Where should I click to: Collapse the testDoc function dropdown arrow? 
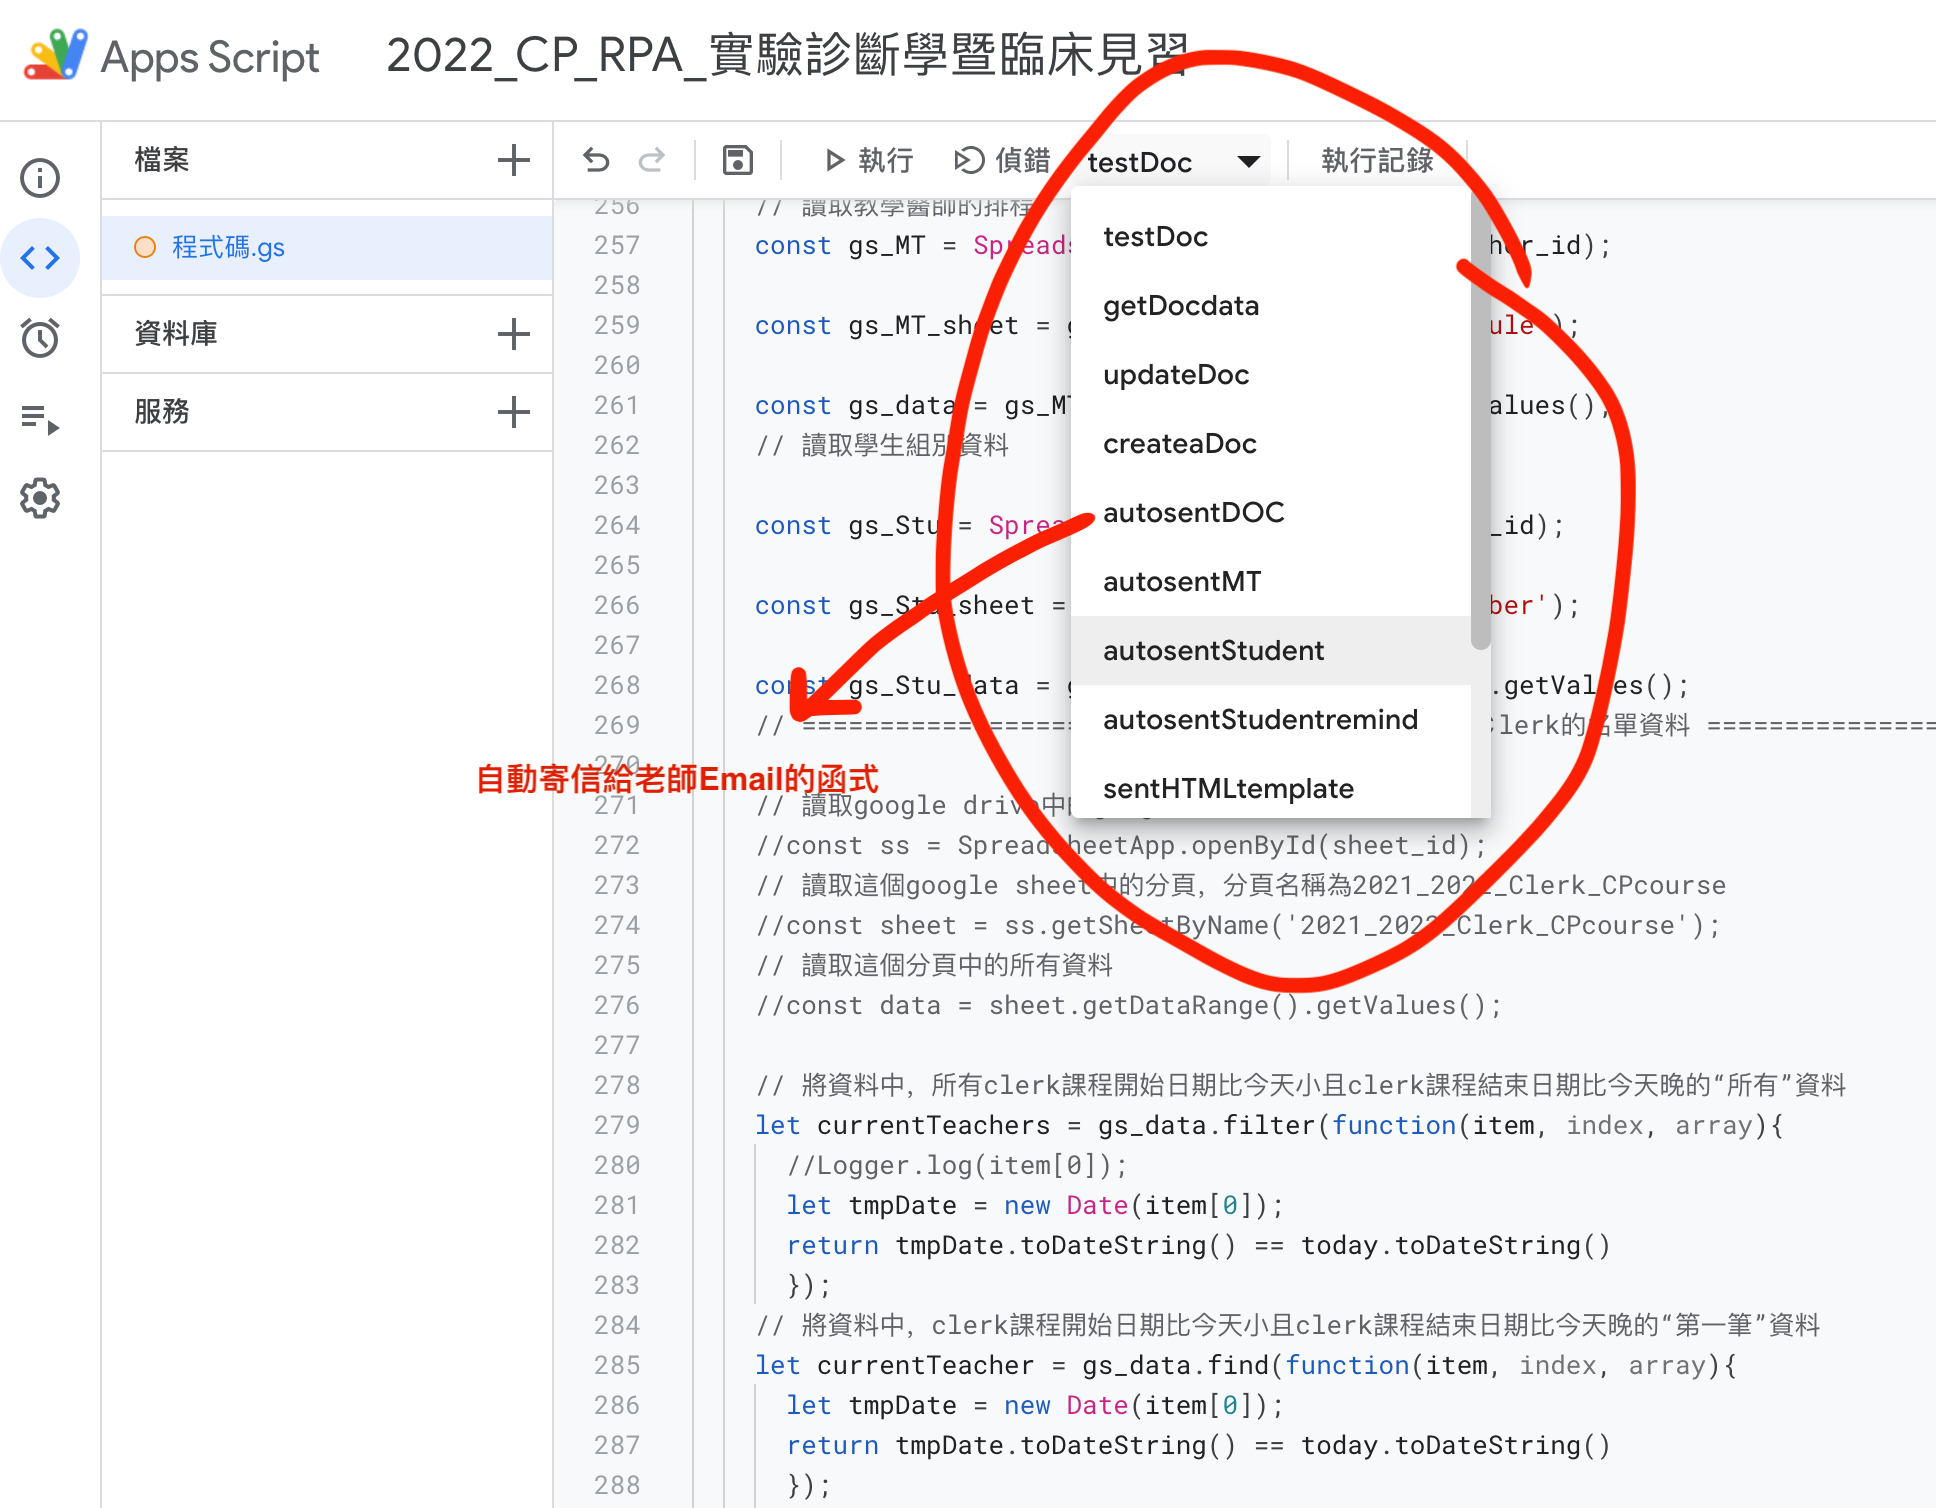click(x=1248, y=161)
